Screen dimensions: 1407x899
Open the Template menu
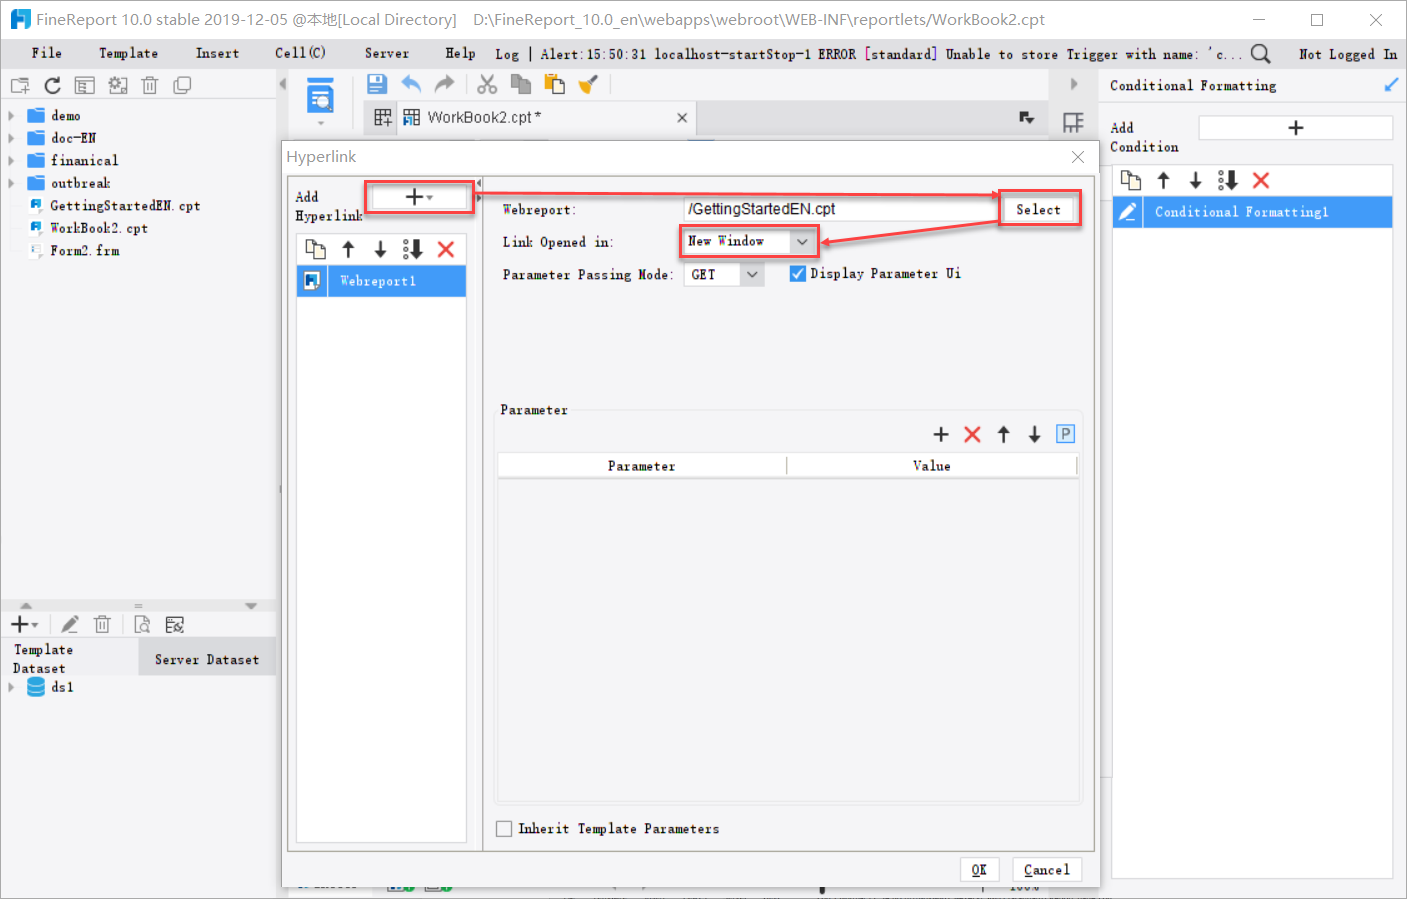tap(127, 53)
